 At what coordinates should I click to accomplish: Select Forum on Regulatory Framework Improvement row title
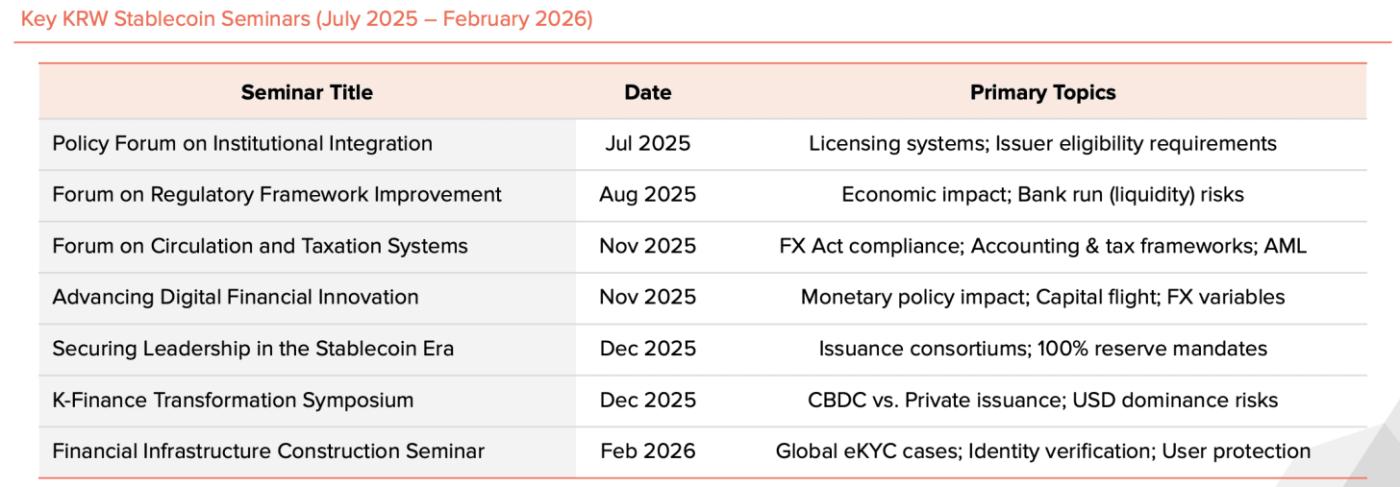[x=277, y=195]
